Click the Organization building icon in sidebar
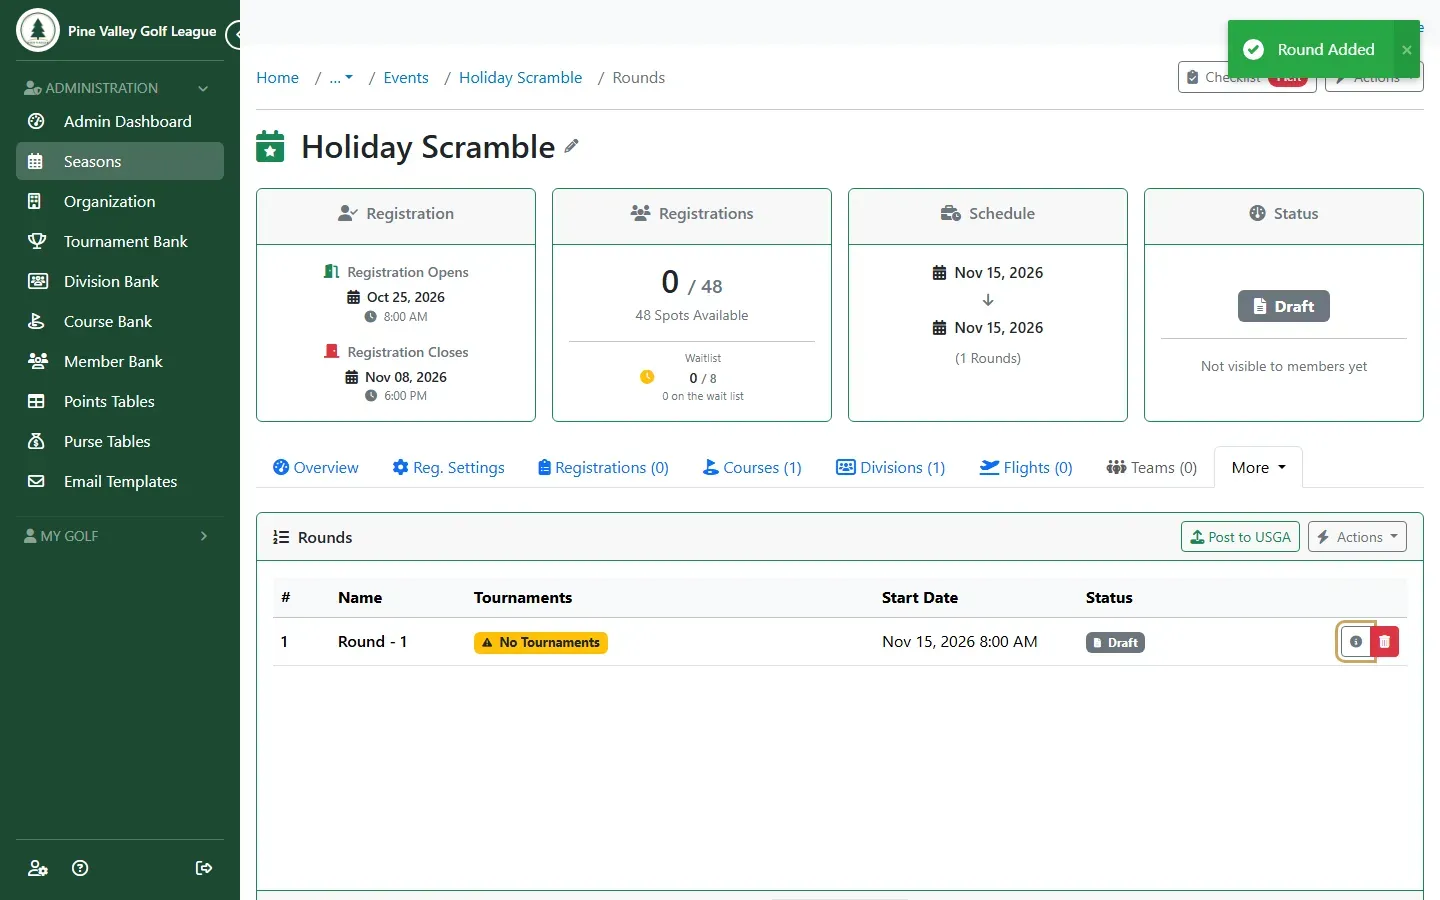Viewport: 1440px width, 900px height. click(35, 201)
